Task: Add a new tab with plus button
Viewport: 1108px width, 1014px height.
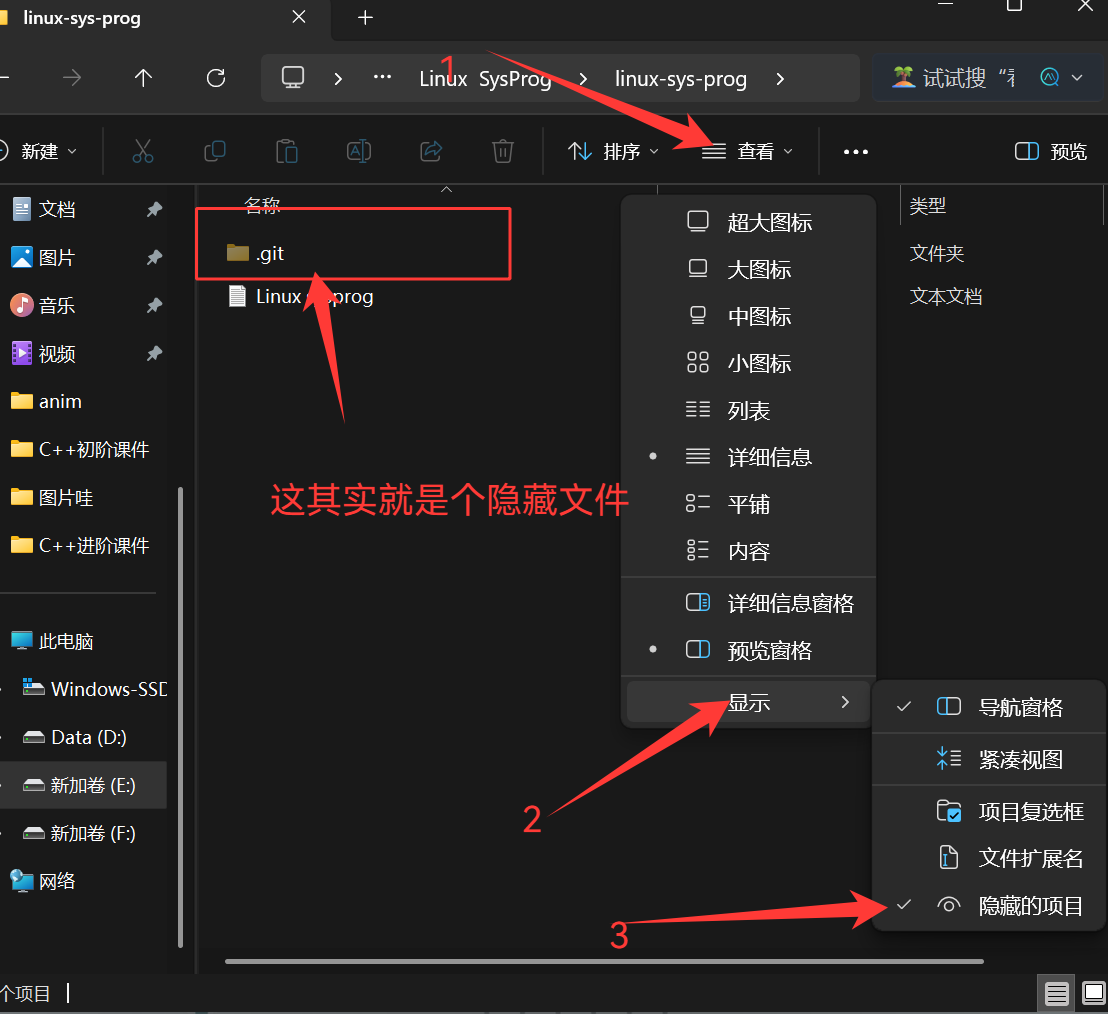Action: 365,18
